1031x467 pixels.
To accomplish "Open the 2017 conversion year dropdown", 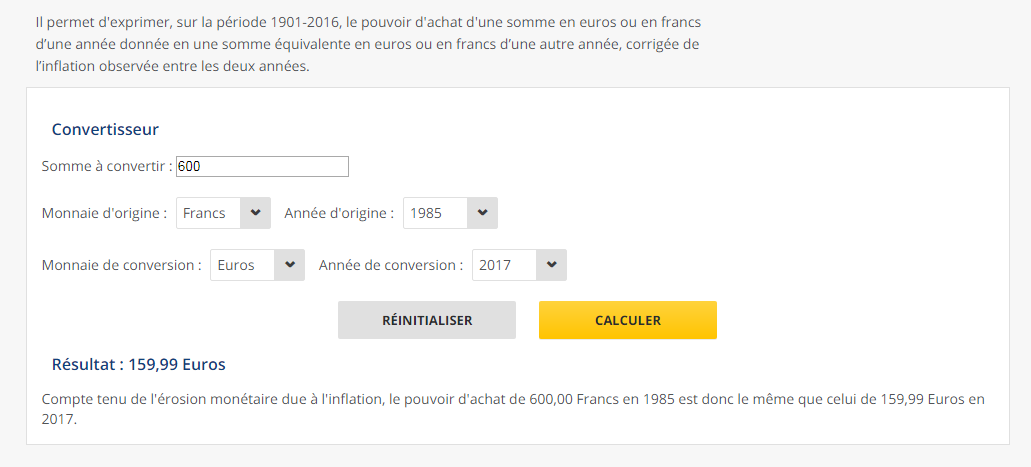I will (519, 265).
